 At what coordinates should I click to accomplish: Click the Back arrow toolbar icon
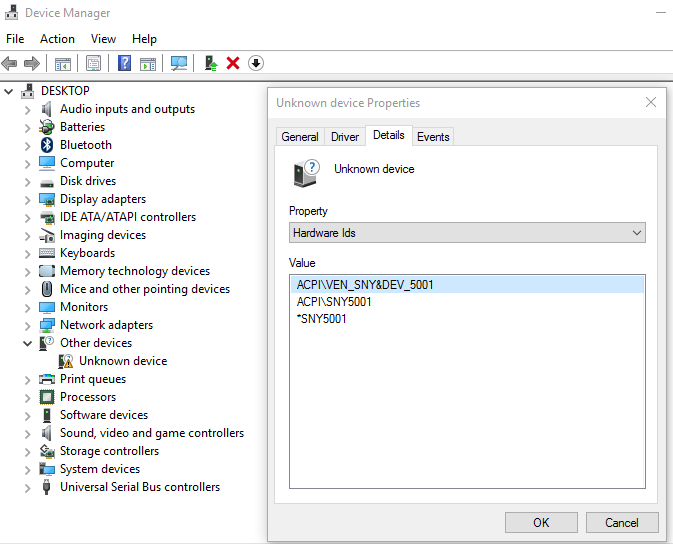point(9,64)
